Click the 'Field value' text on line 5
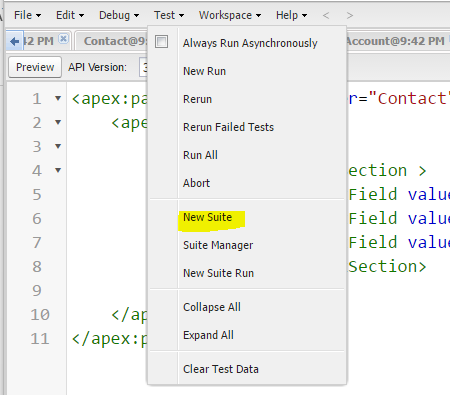450x395 pixels. click(x=399, y=194)
